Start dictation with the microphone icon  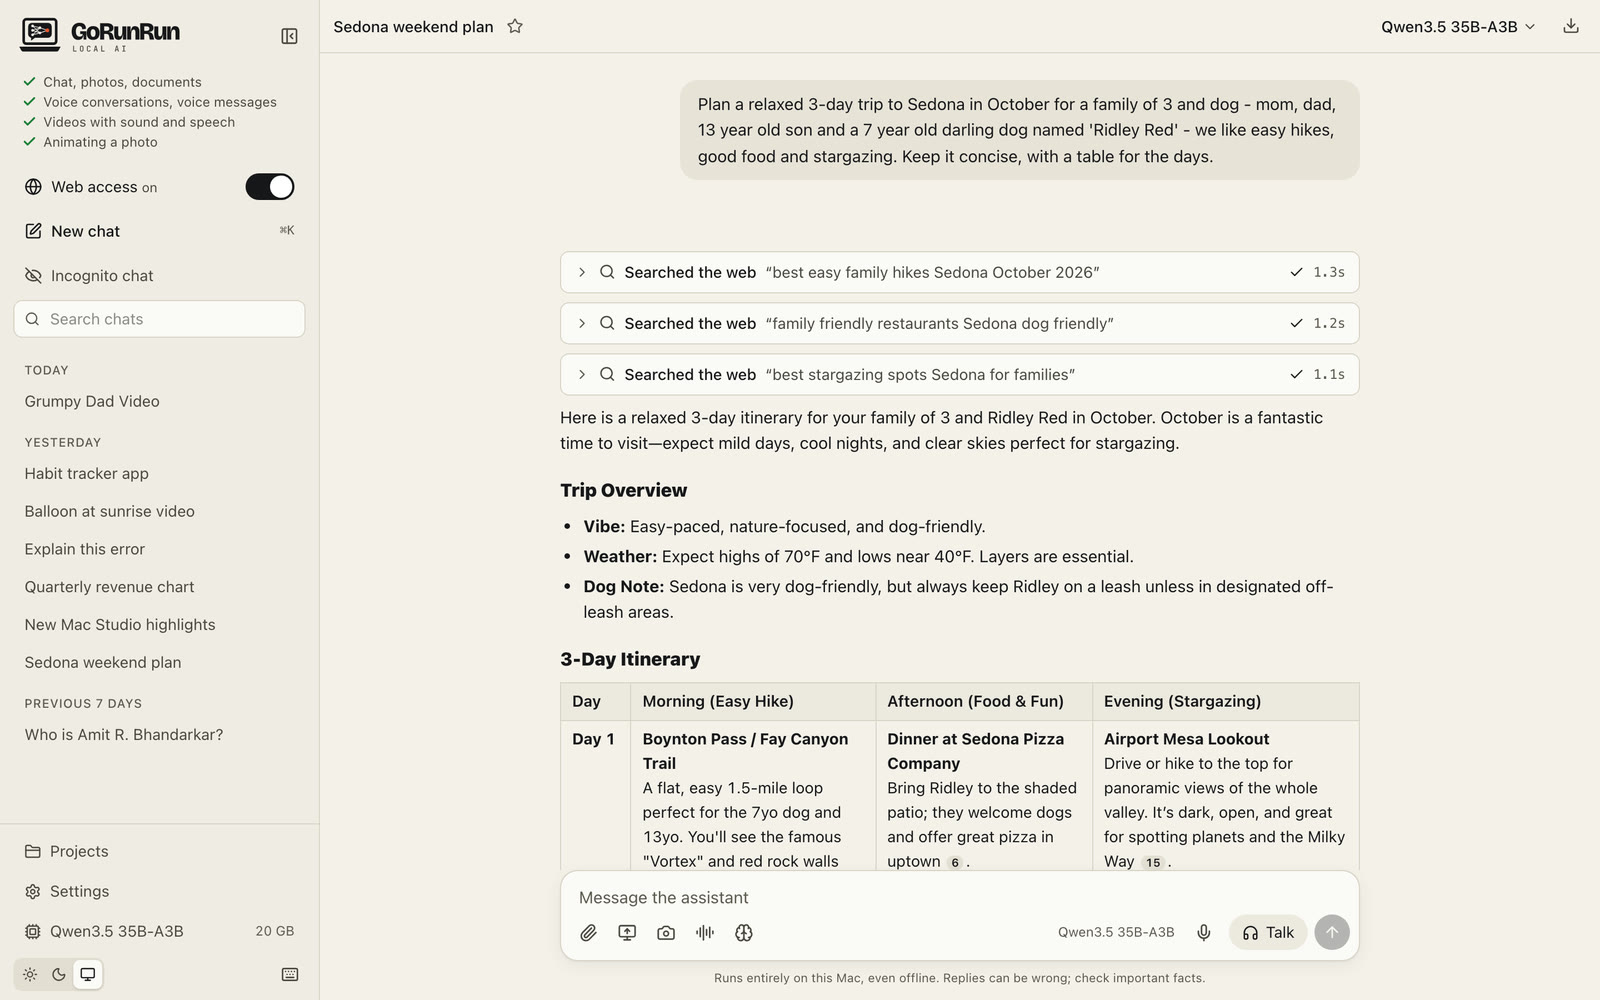(1204, 933)
